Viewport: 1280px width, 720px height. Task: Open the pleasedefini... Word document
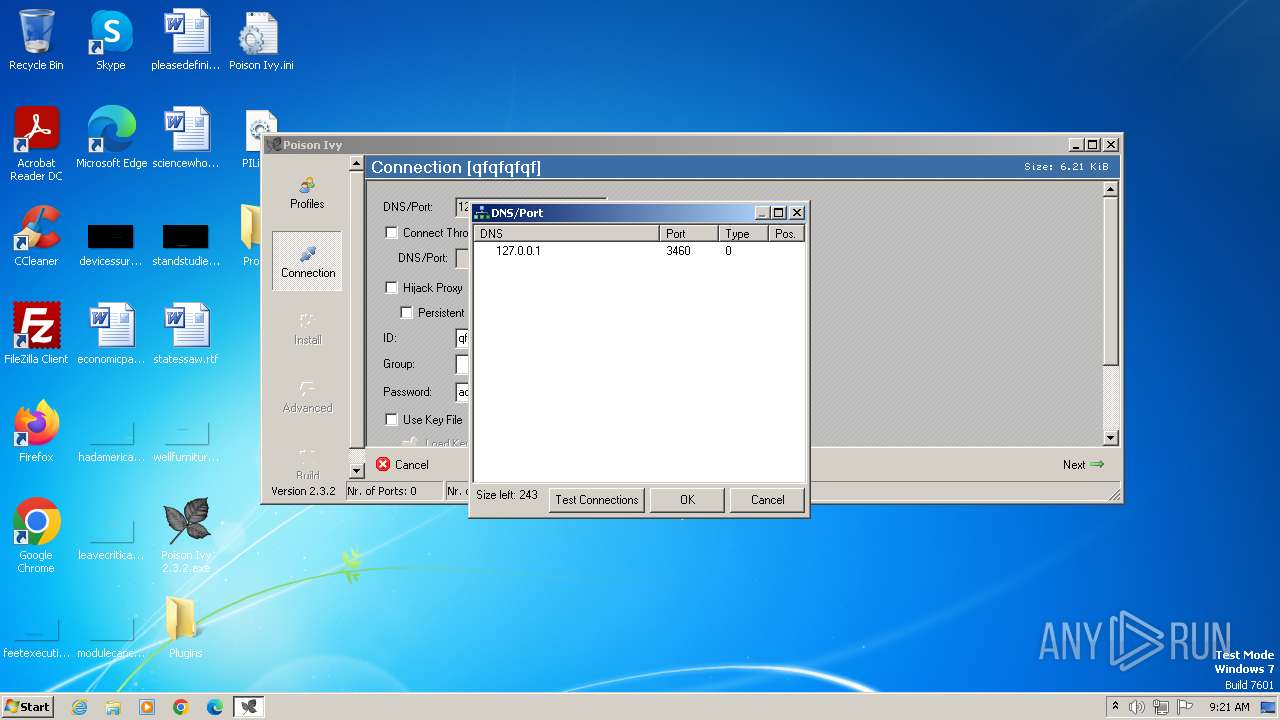pos(186,40)
